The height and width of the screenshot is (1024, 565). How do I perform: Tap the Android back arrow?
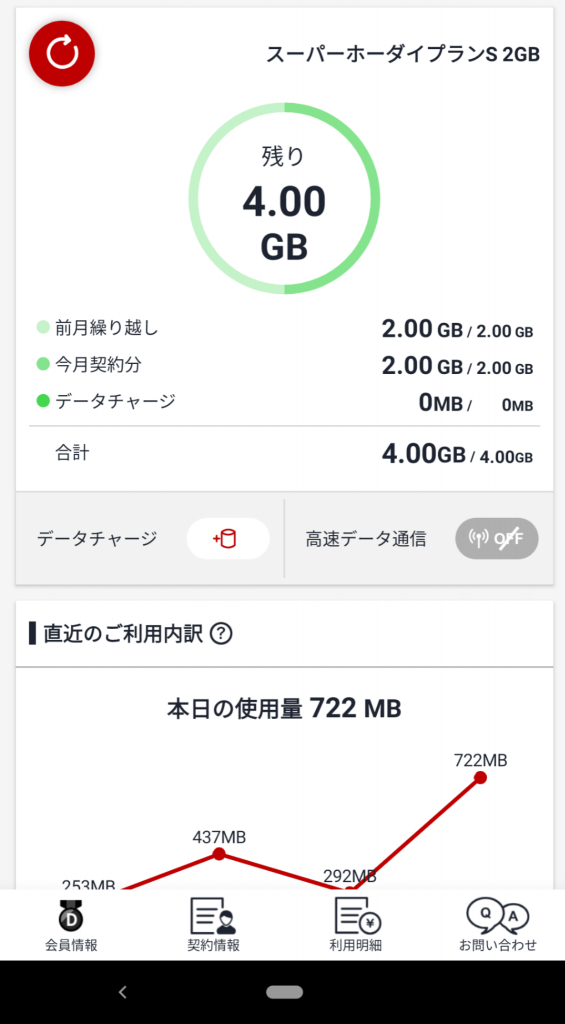(122, 993)
